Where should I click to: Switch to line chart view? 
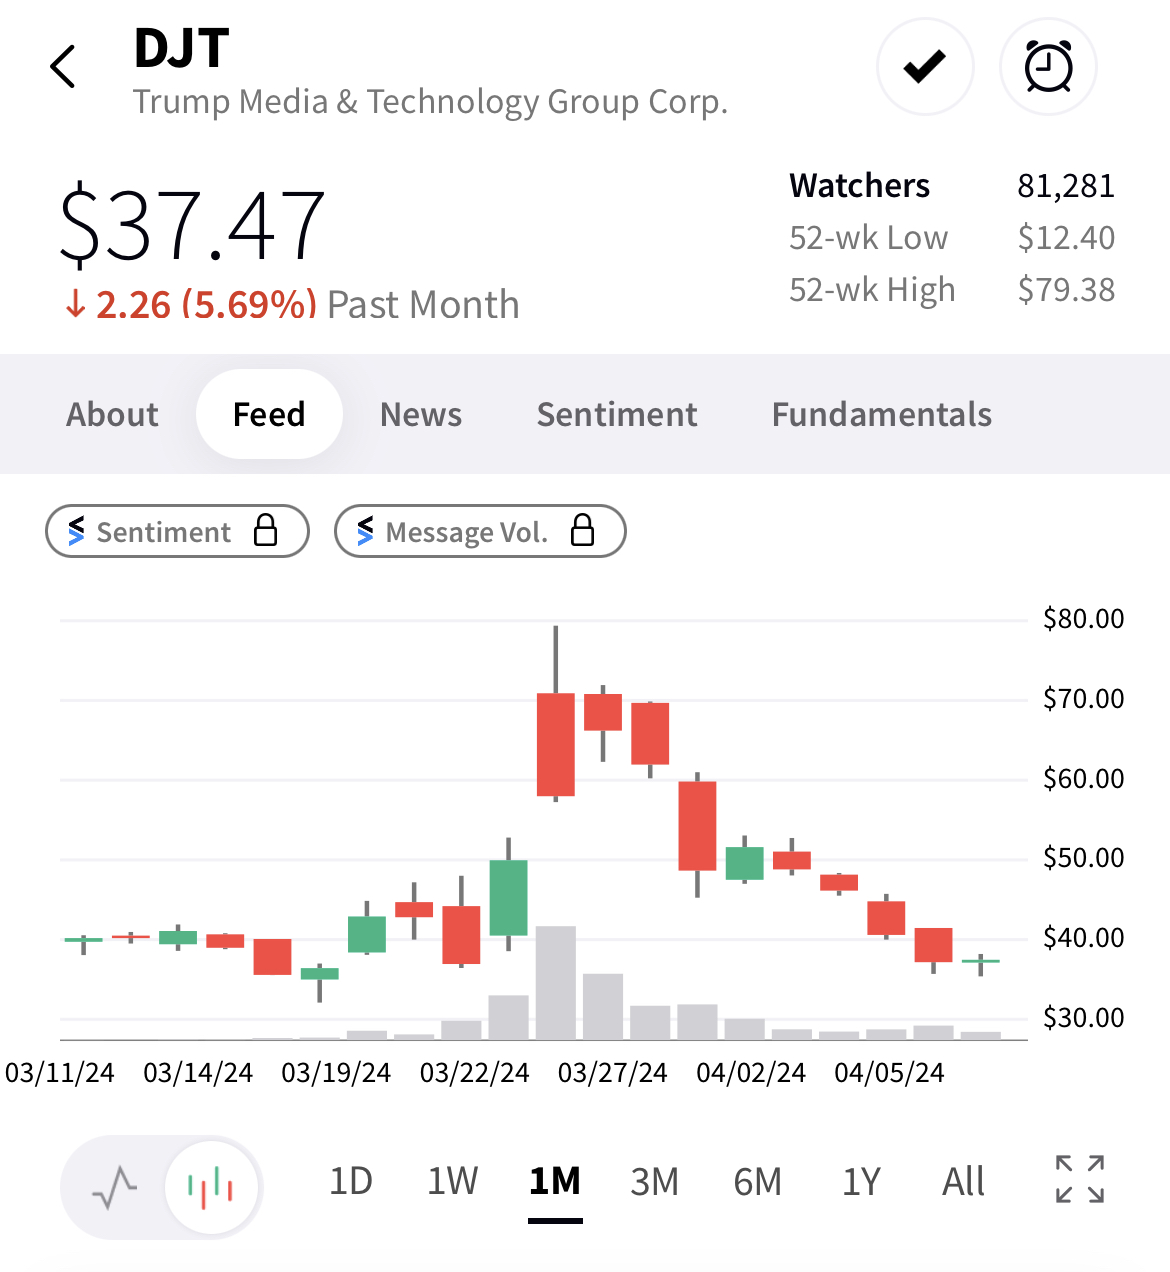(x=115, y=1187)
